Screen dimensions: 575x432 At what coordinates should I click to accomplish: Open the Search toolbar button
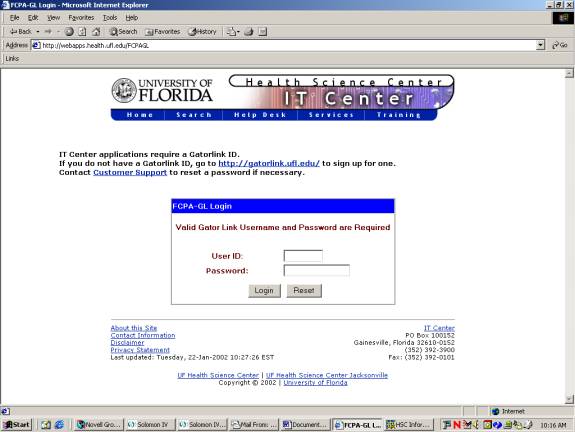tap(123, 32)
